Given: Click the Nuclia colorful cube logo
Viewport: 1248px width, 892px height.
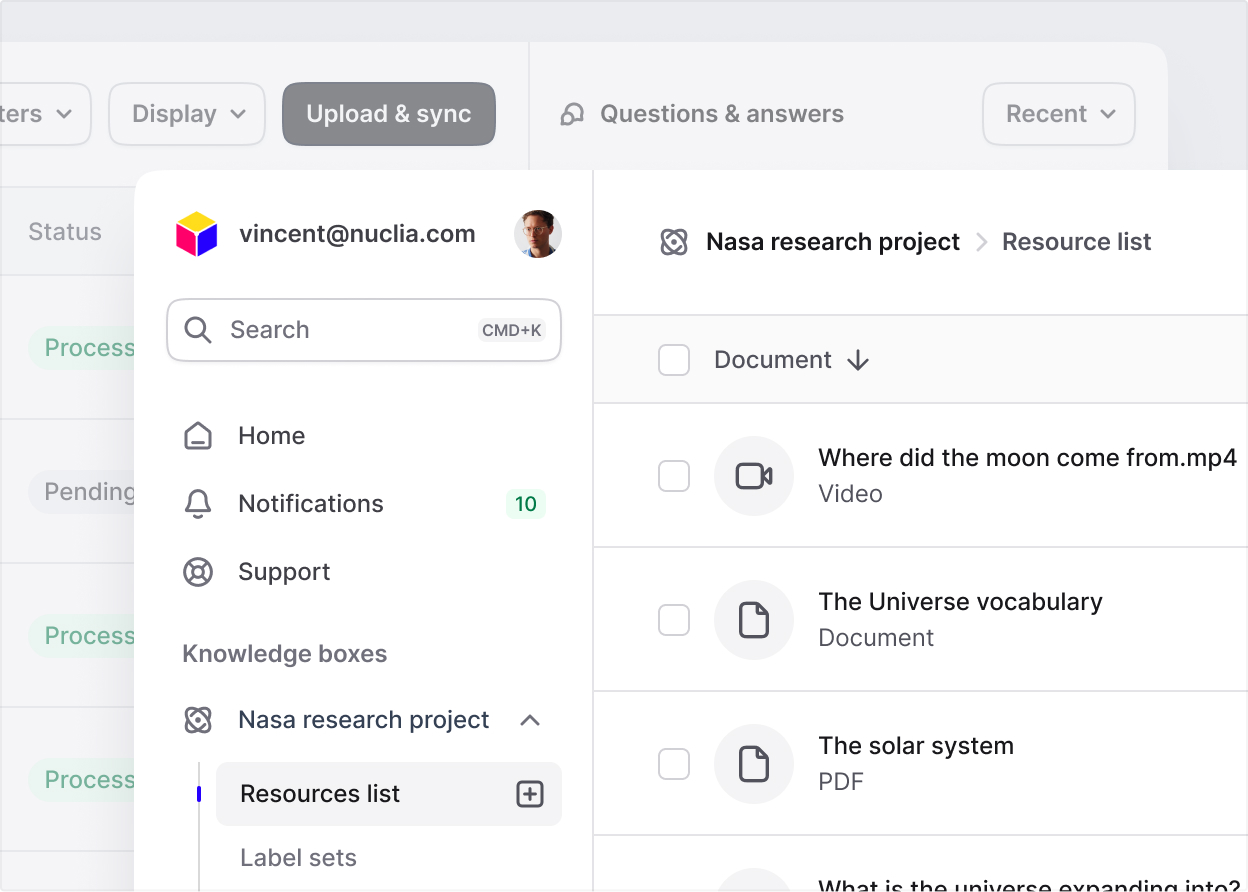Looking at the screenshot, I should 197,235.
